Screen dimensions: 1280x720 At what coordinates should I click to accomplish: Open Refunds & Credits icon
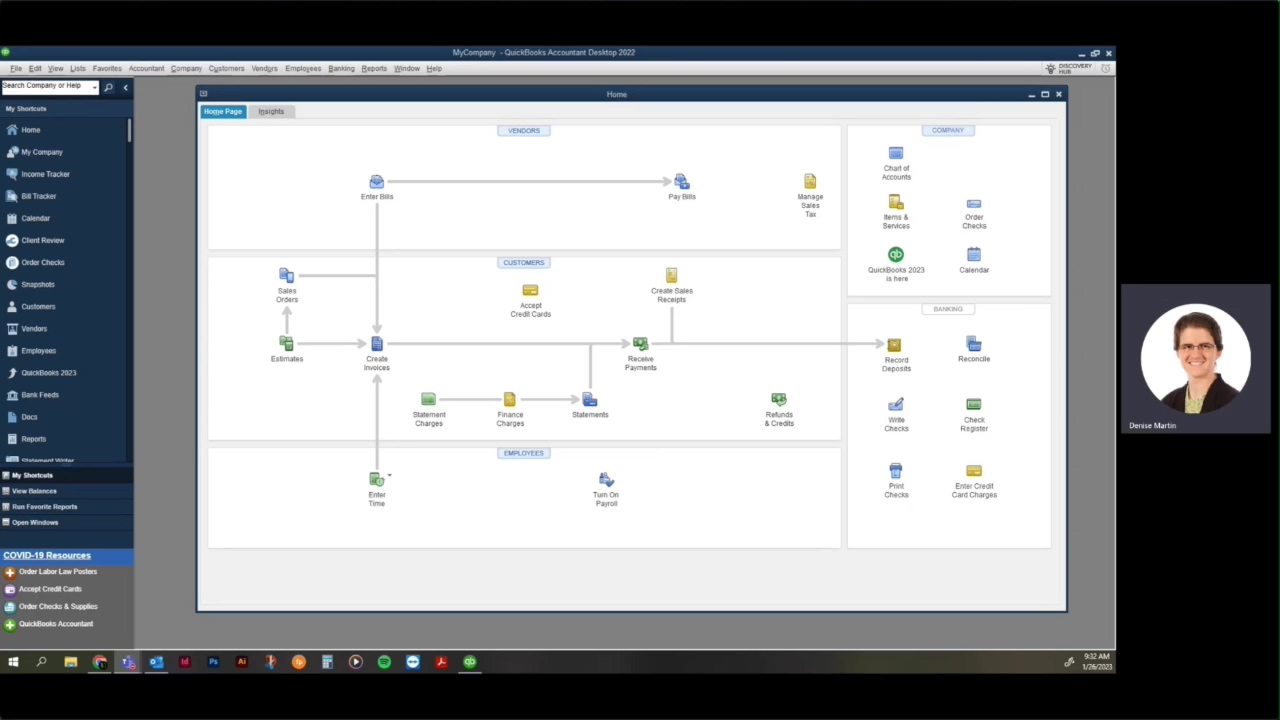[x=778, y=400]
